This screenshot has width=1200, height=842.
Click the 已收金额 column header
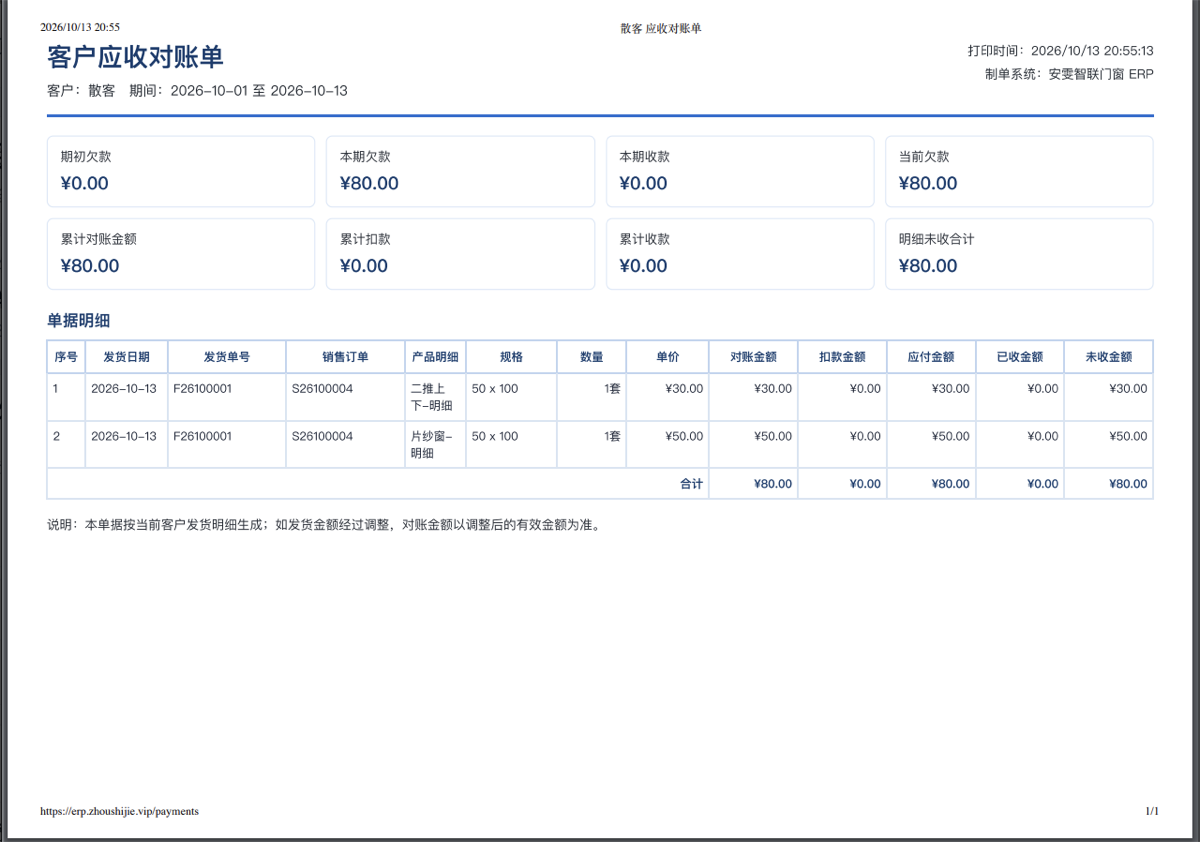coord(1020,357)
